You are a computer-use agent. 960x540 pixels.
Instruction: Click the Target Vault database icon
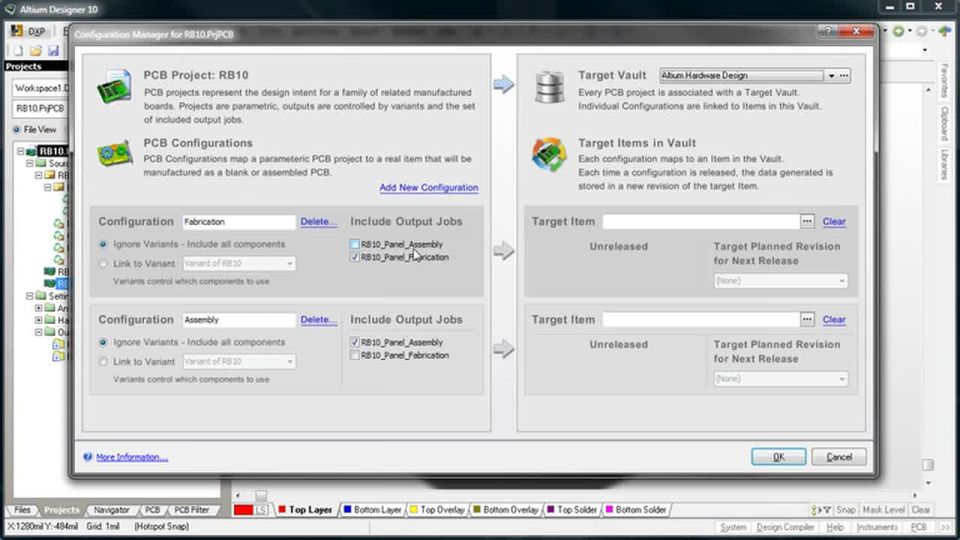[x=549, y=86]
